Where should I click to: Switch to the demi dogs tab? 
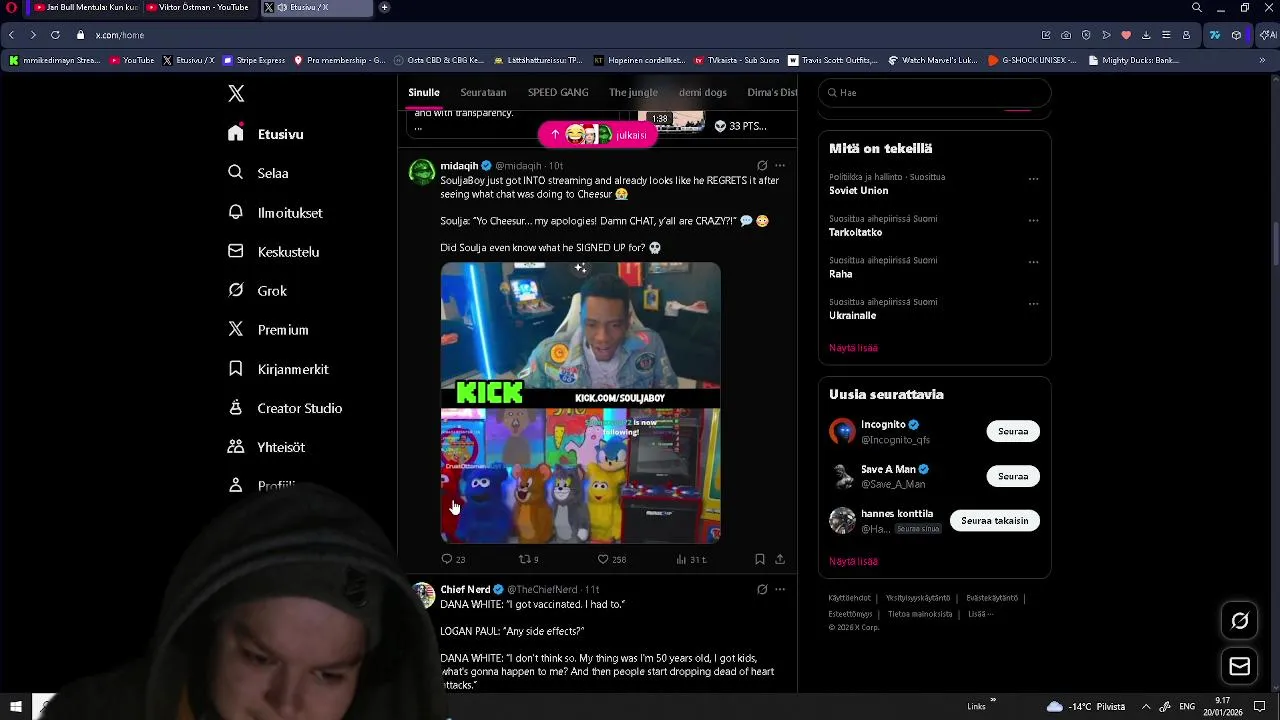coord(703,92)
